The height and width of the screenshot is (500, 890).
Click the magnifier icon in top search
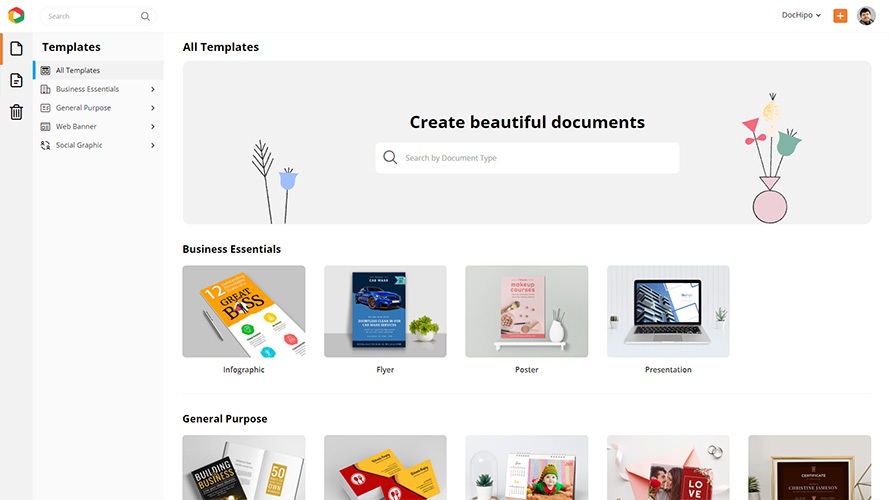[145, 16]
